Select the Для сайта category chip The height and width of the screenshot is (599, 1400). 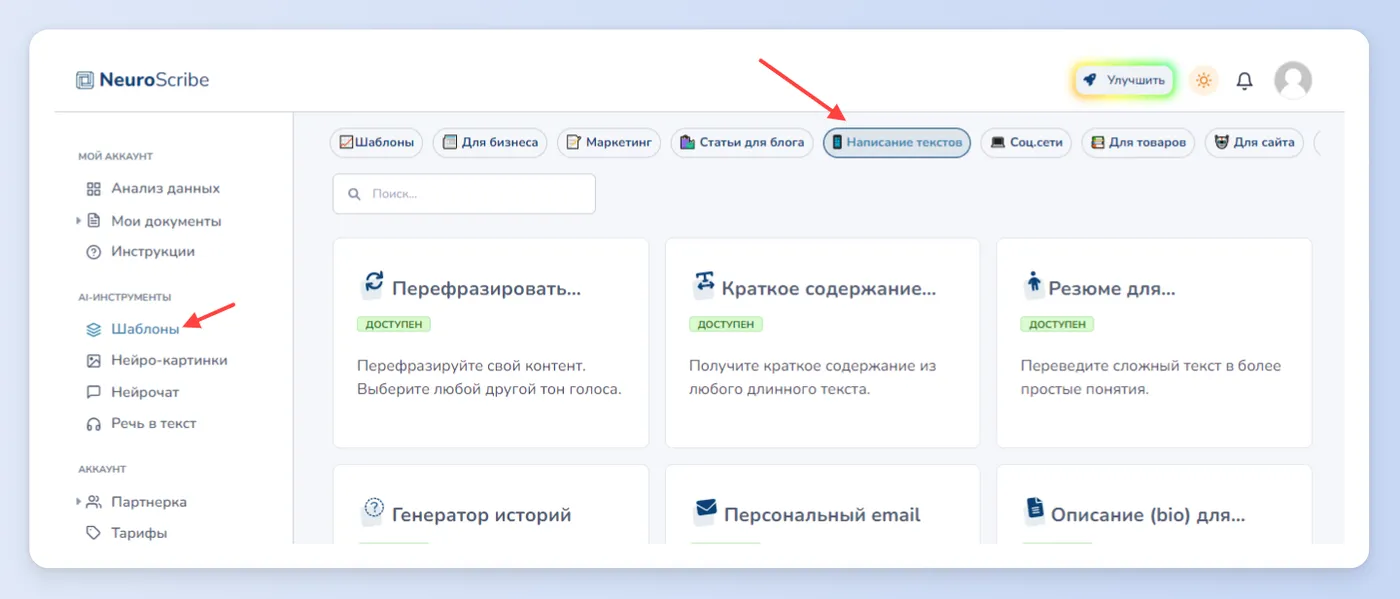[x=1254, y=143]
